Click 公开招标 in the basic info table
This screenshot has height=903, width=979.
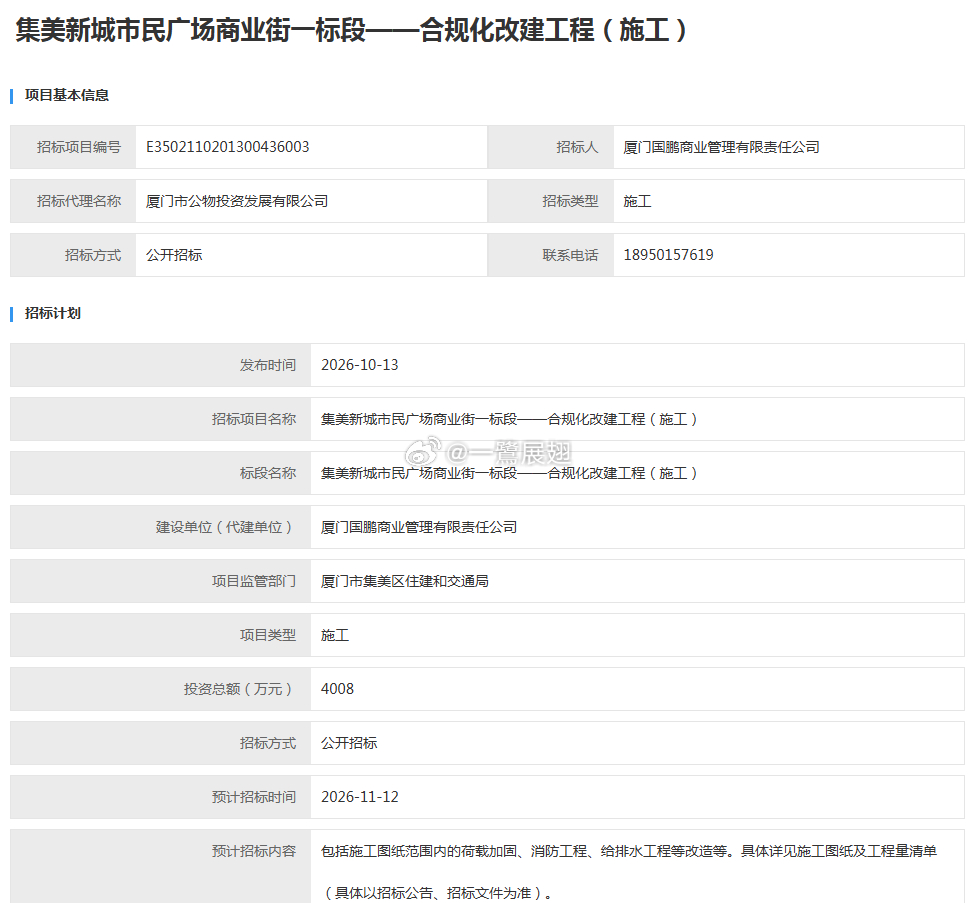tap(174, 255)
